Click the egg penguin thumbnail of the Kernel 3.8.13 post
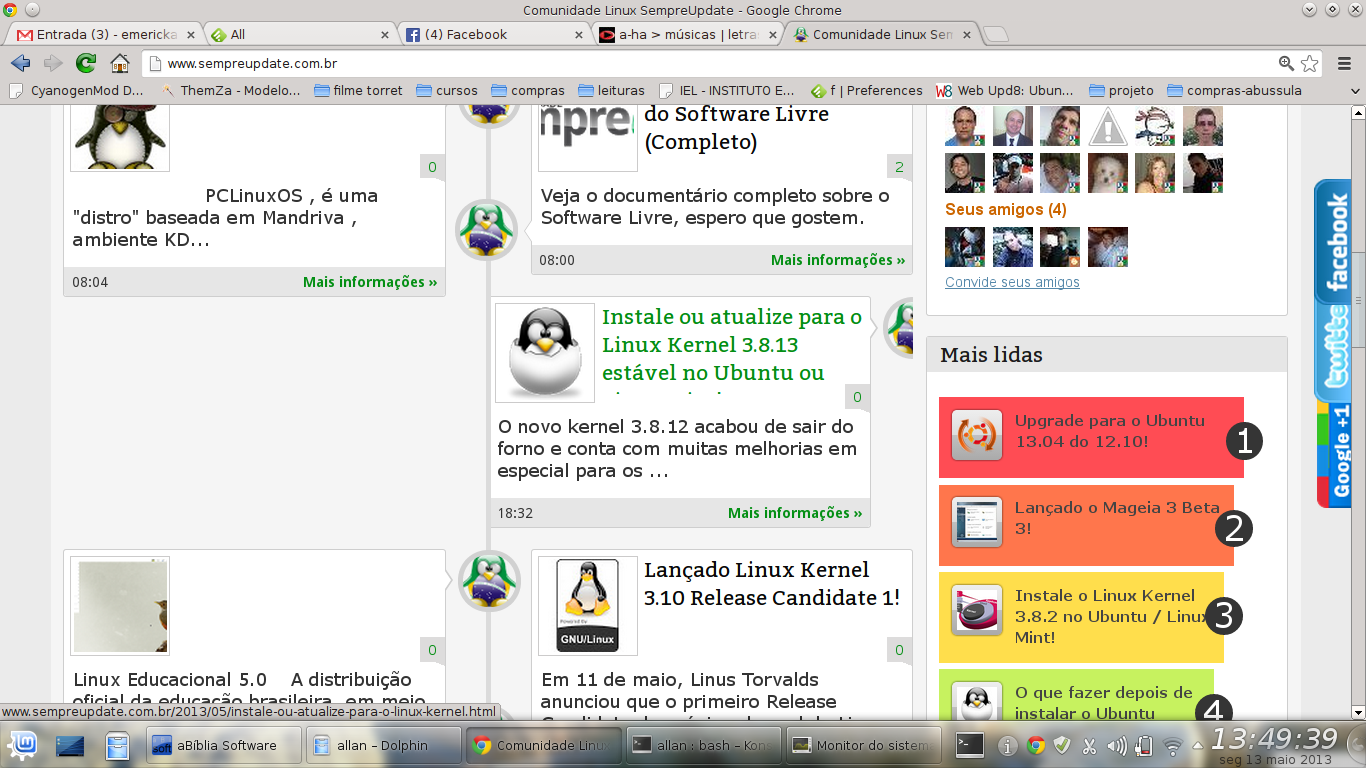 click(x=545, y=353)
